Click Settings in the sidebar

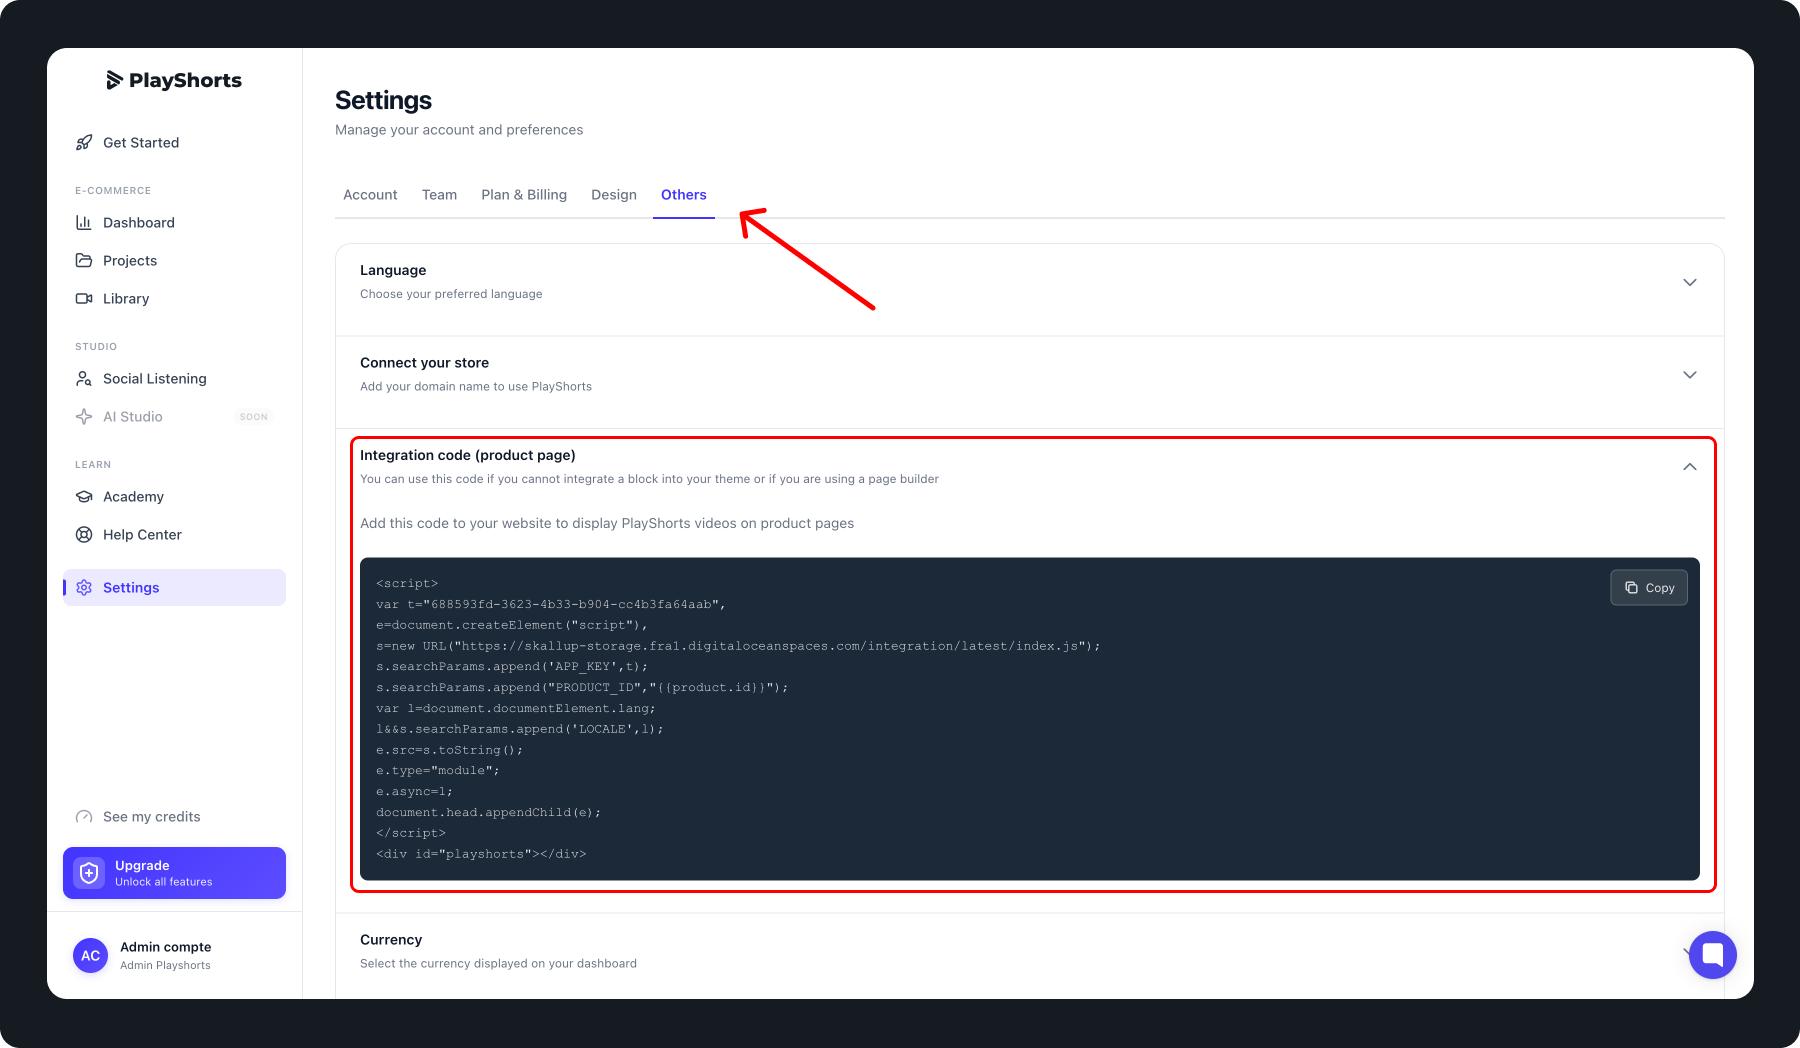point(175,587)
